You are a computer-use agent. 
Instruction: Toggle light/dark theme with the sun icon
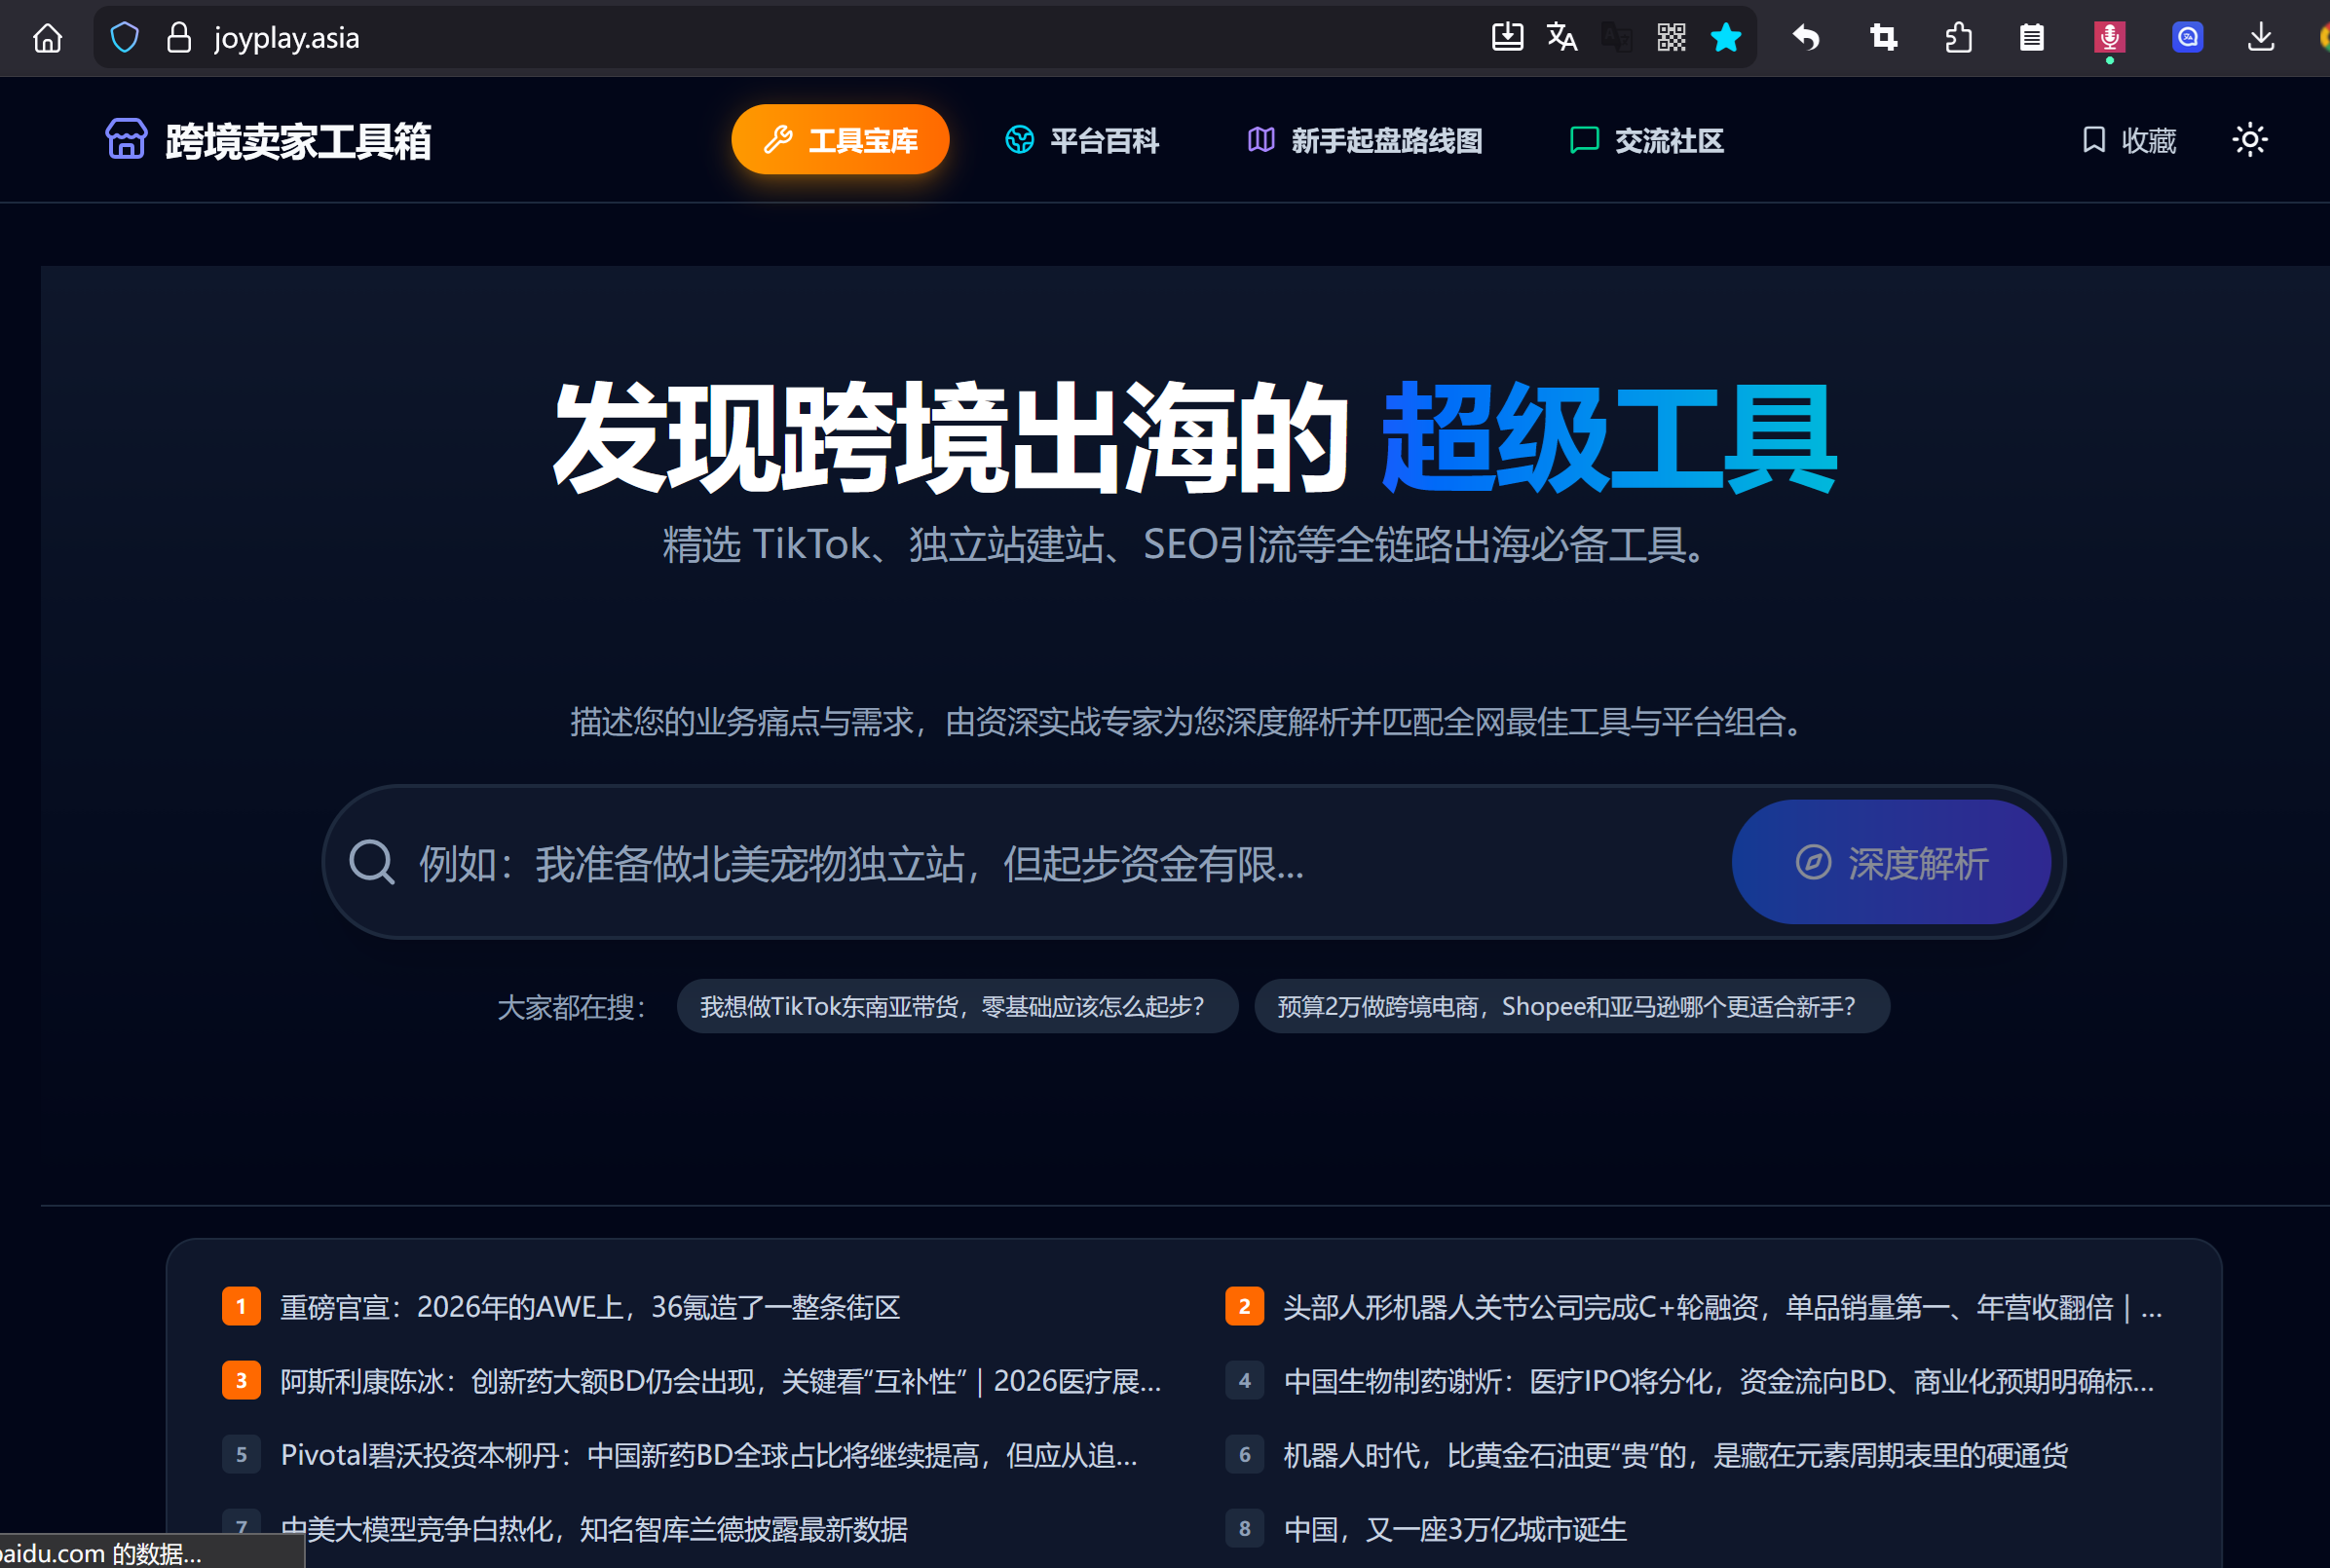[2250, 139]
